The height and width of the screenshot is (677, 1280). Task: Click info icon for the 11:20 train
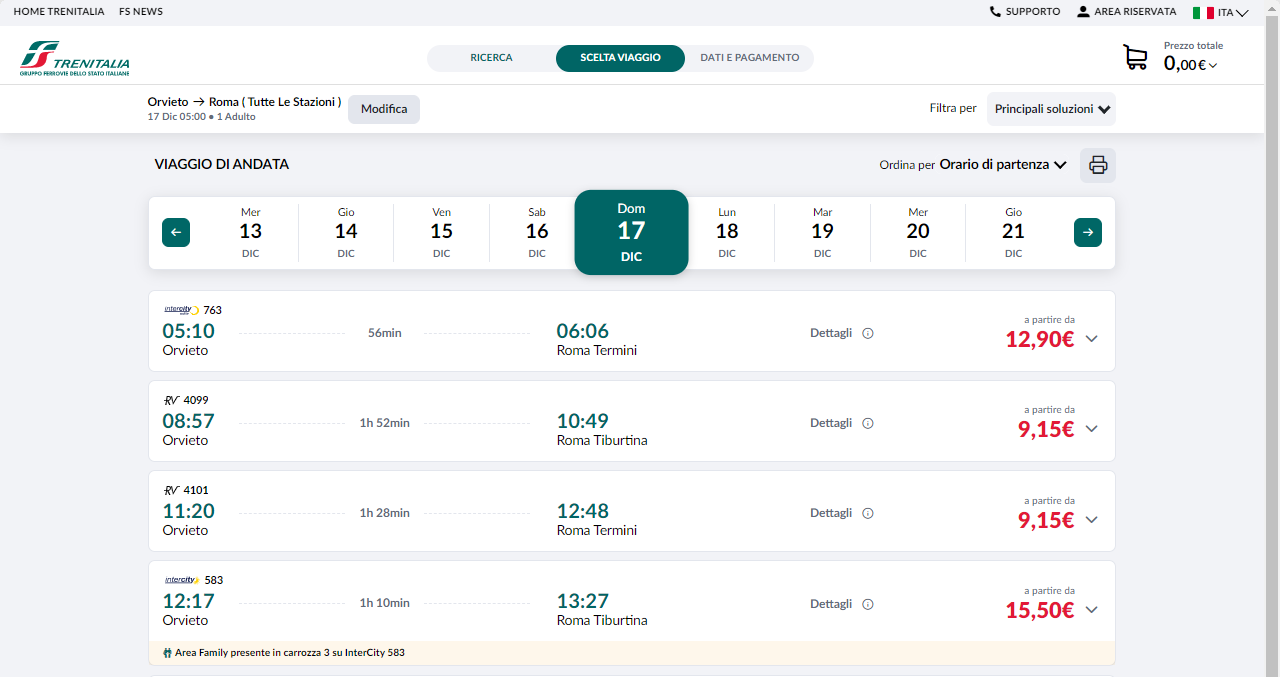pyautogui.click(x=868, y=513)
